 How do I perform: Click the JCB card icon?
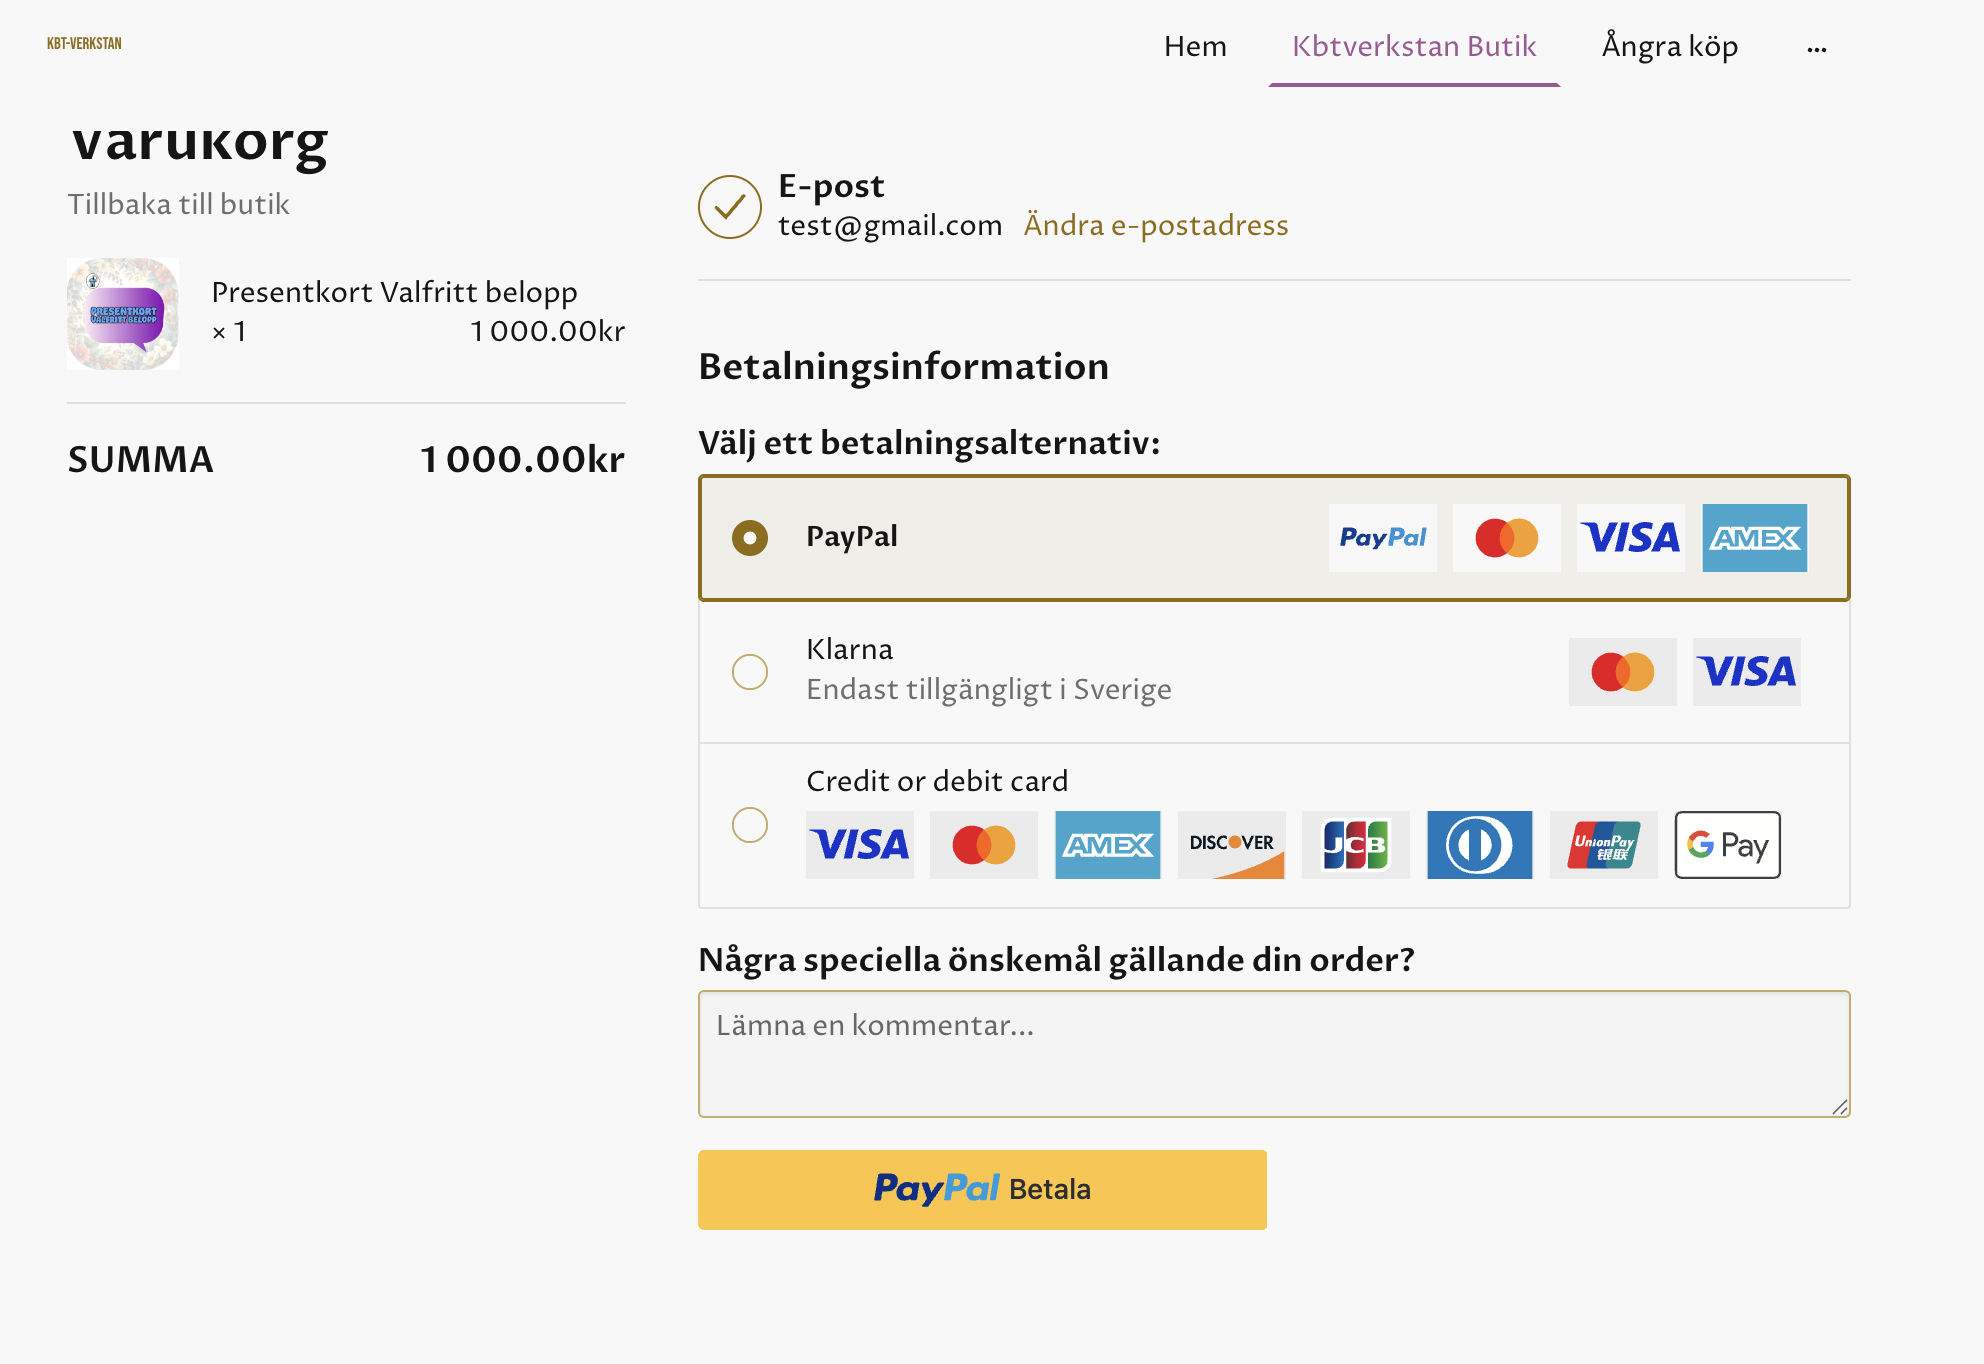point(1356,845)
